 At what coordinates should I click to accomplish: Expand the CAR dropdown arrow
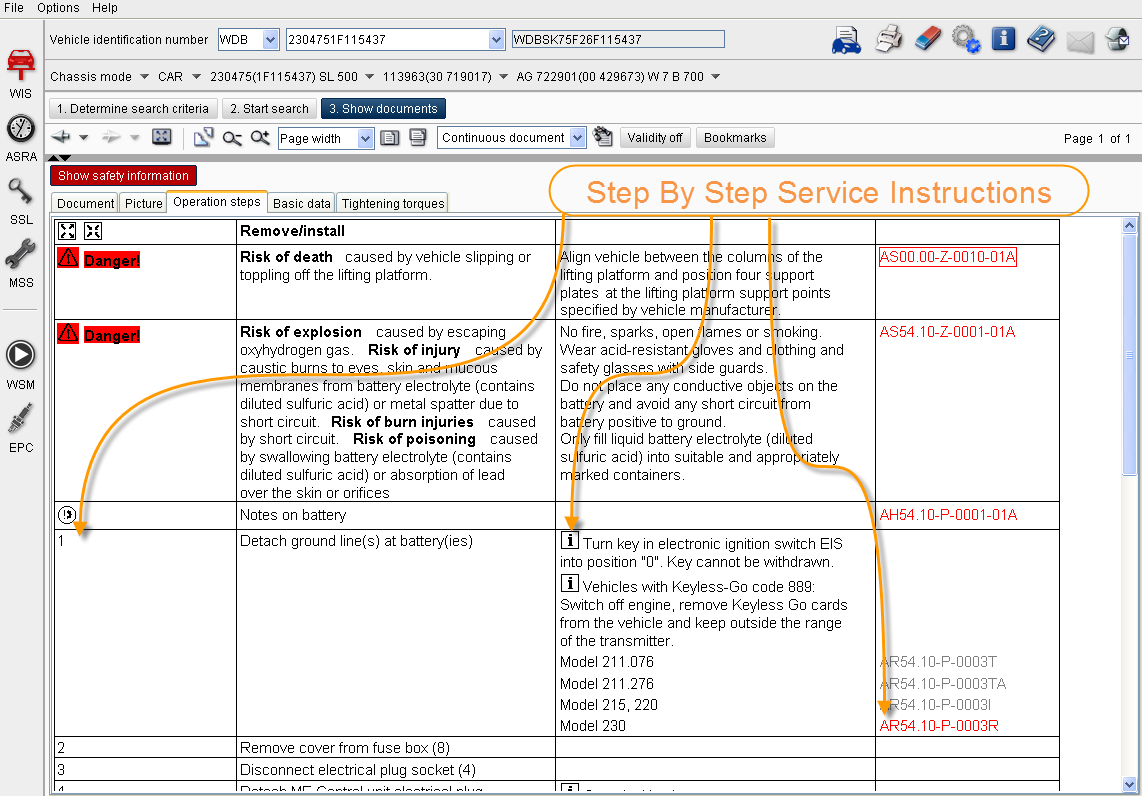coord(196,76)
